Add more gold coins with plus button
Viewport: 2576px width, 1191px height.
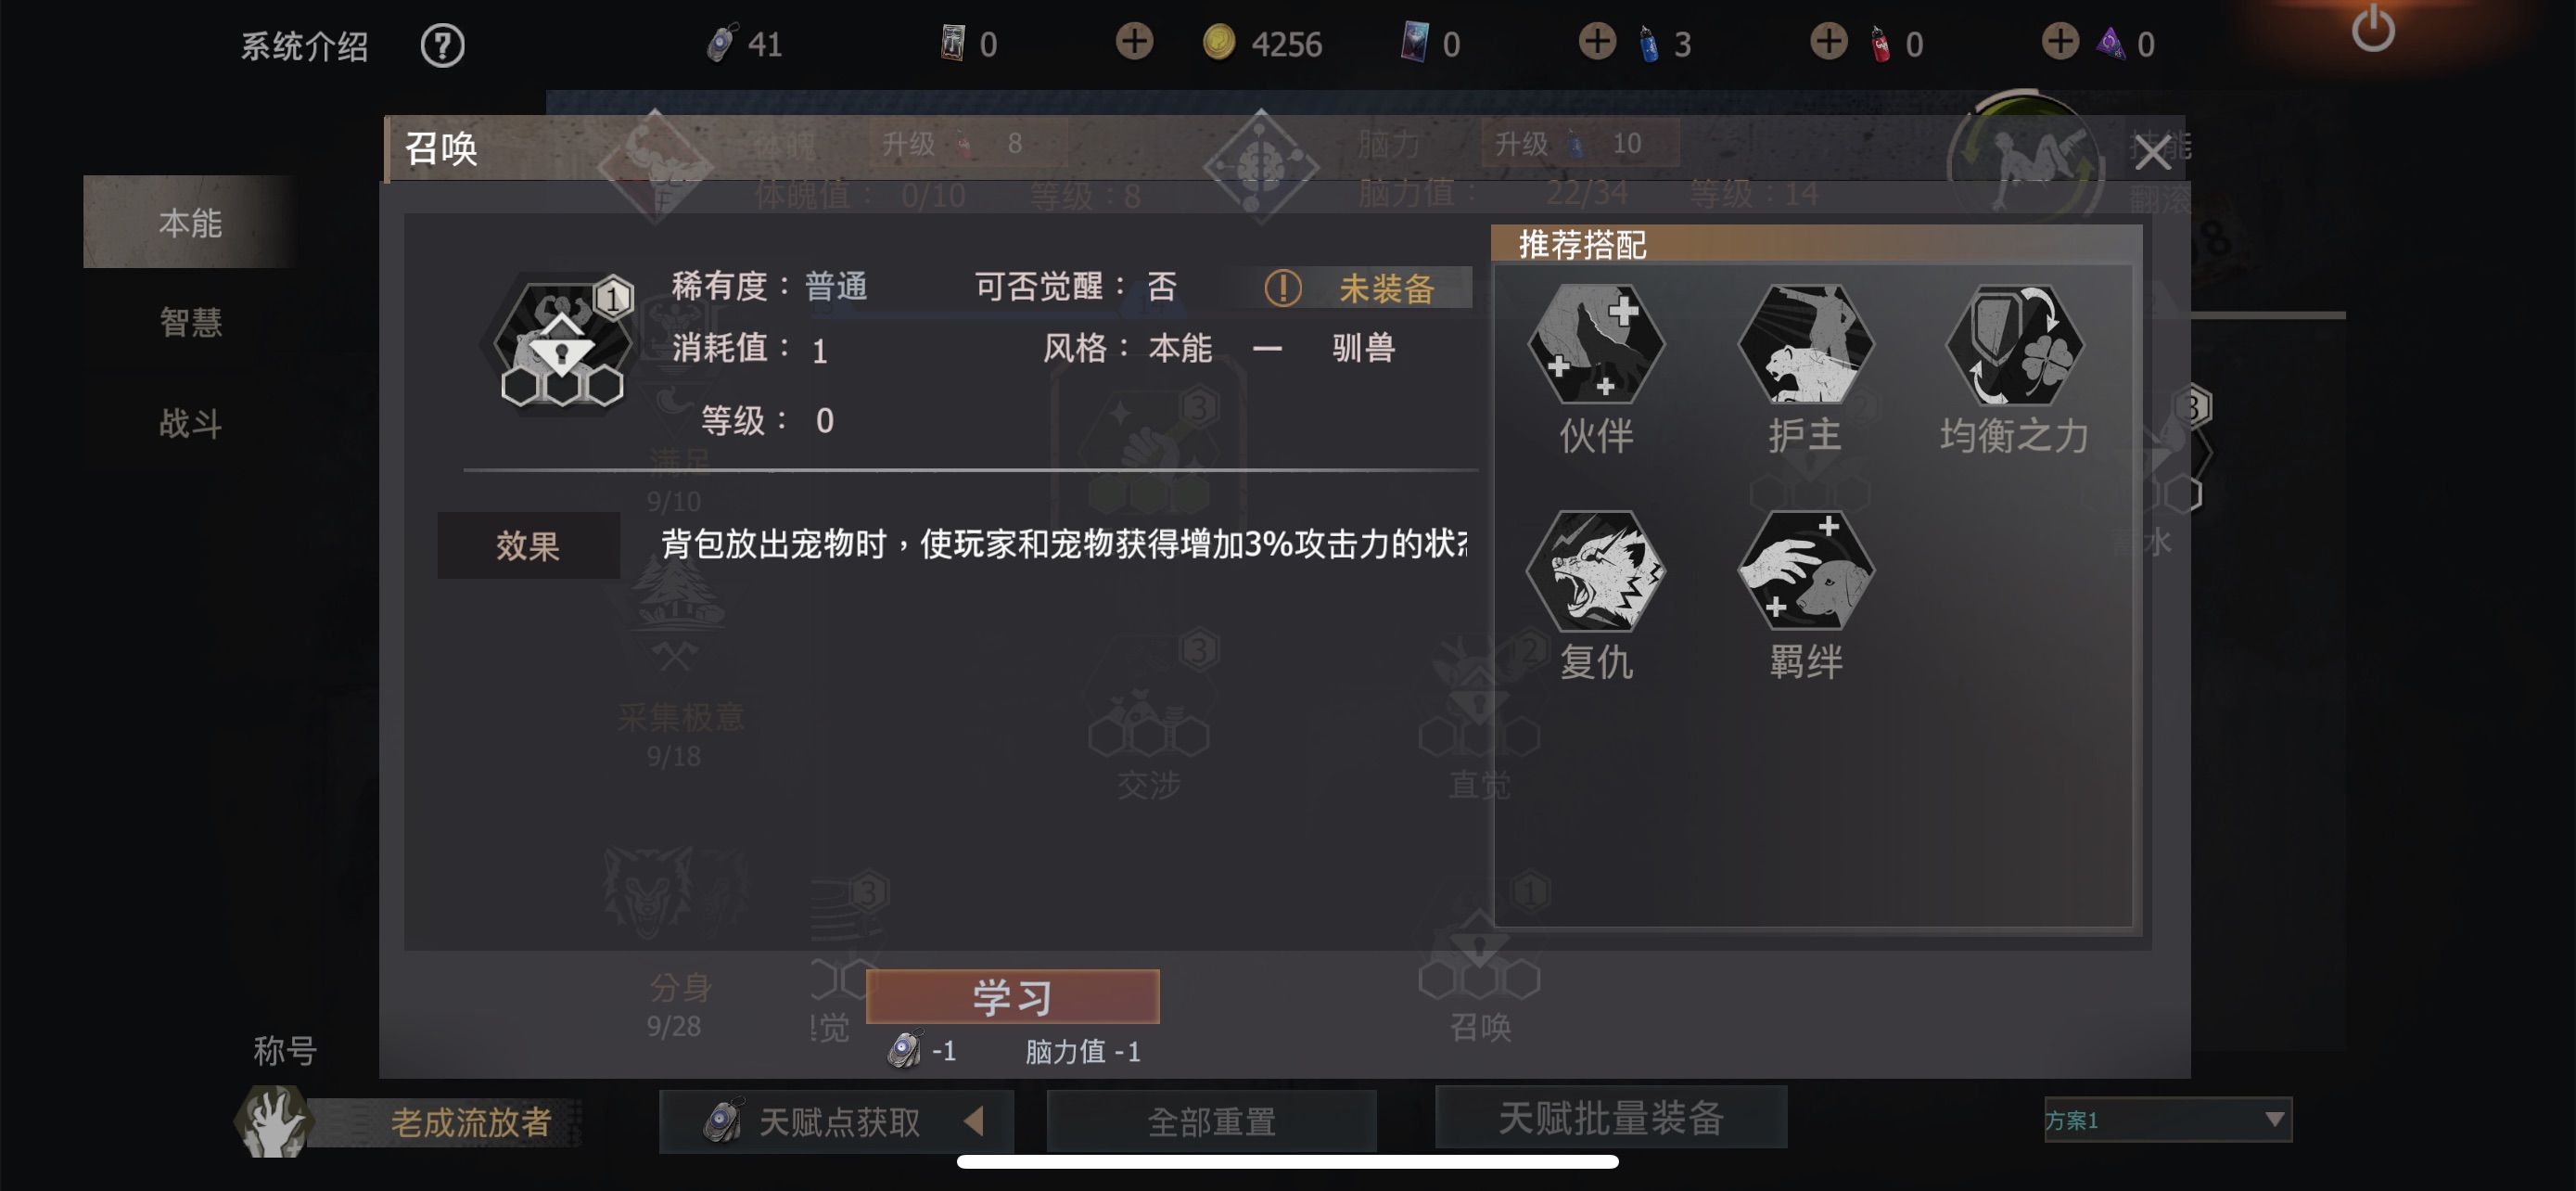point(1134,42)
